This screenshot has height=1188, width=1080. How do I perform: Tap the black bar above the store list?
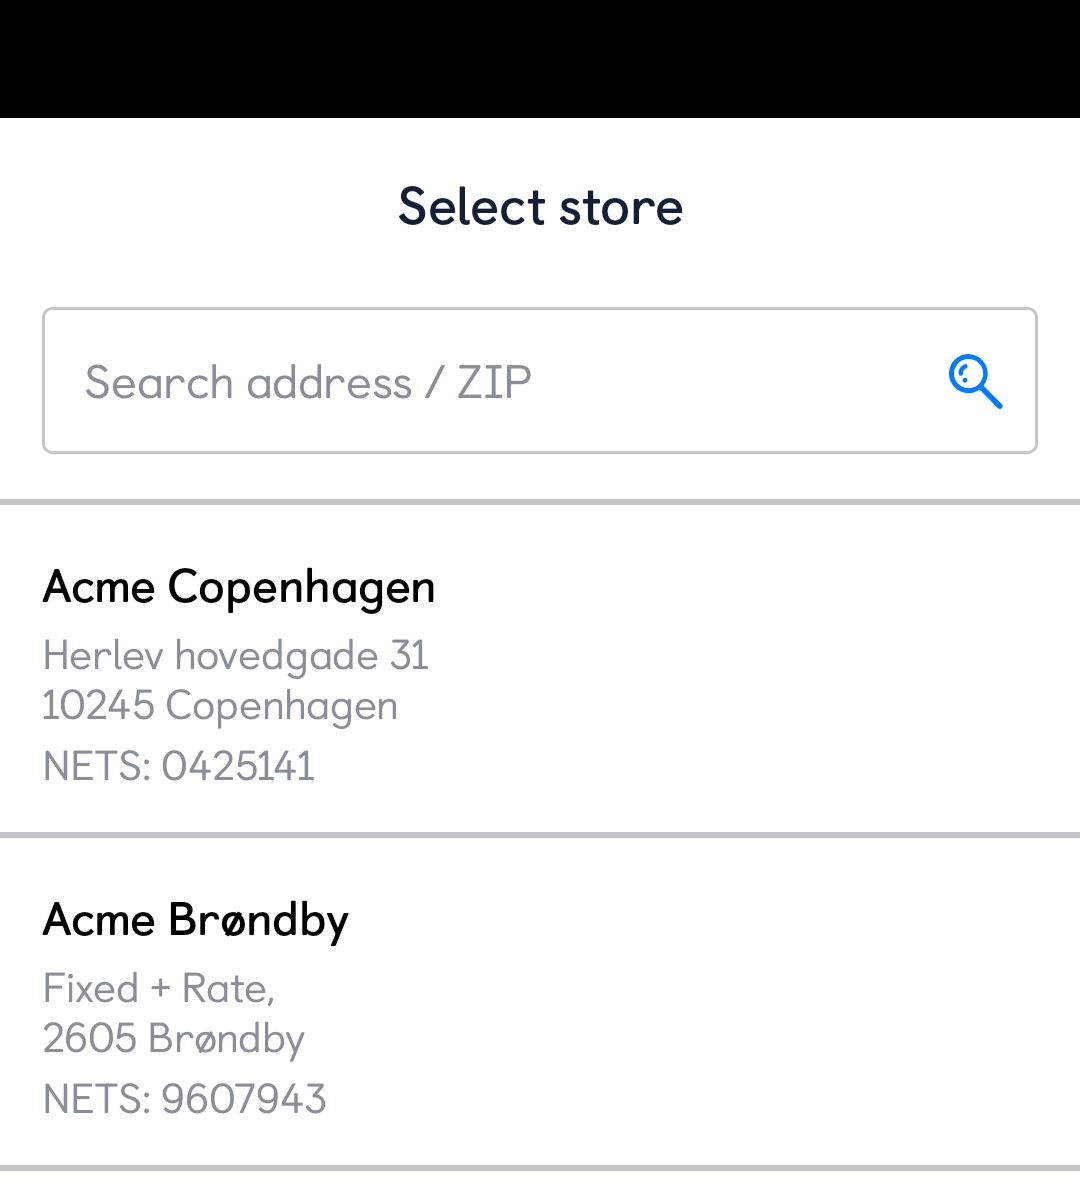click(540, 58)
